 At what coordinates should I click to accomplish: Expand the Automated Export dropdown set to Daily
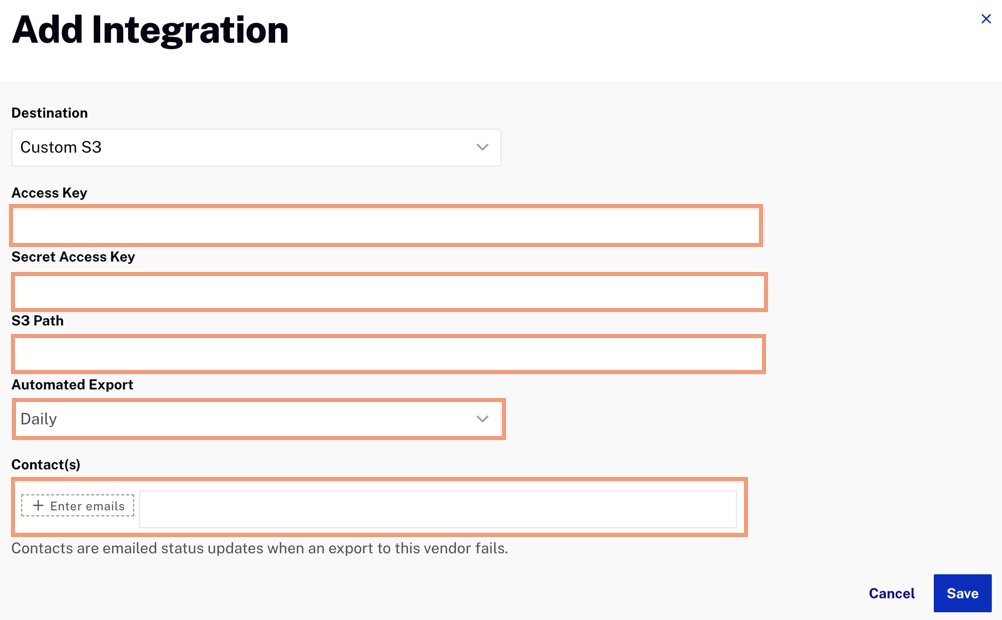[259, 419]
